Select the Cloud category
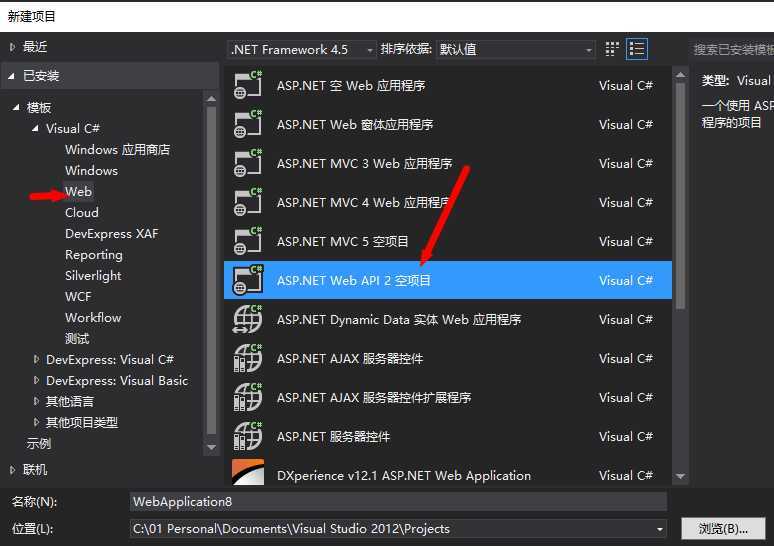Image resolution: width=774 pixels, height=546 pixels. (82, 213)
